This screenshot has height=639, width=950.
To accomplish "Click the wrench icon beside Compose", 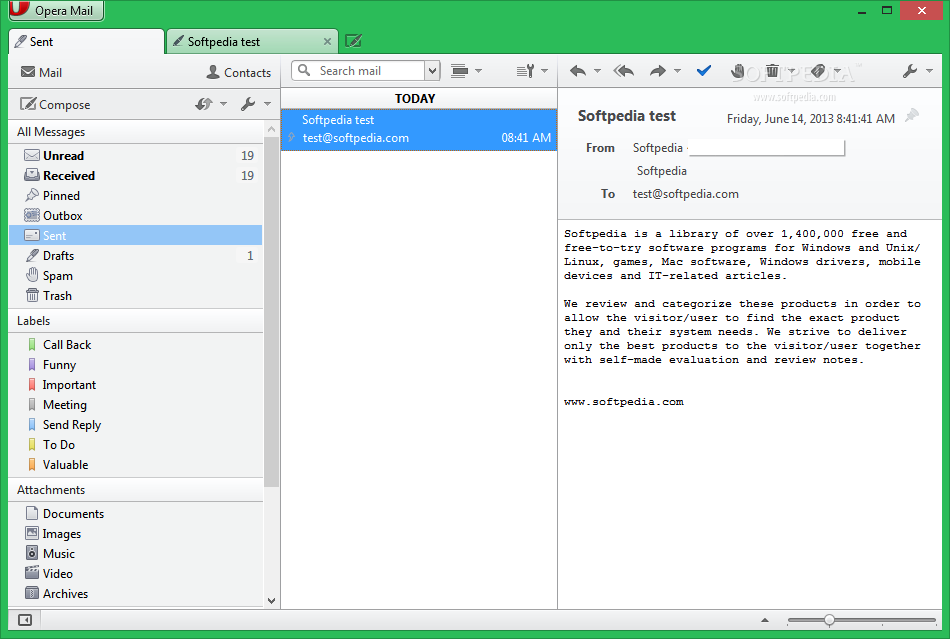I will click(248, 104).
